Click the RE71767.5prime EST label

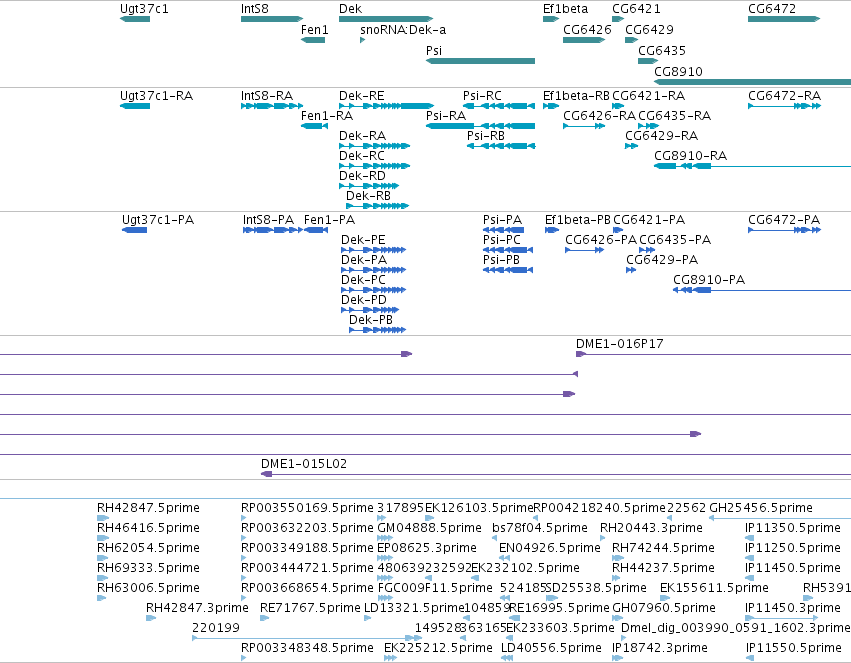310,608
